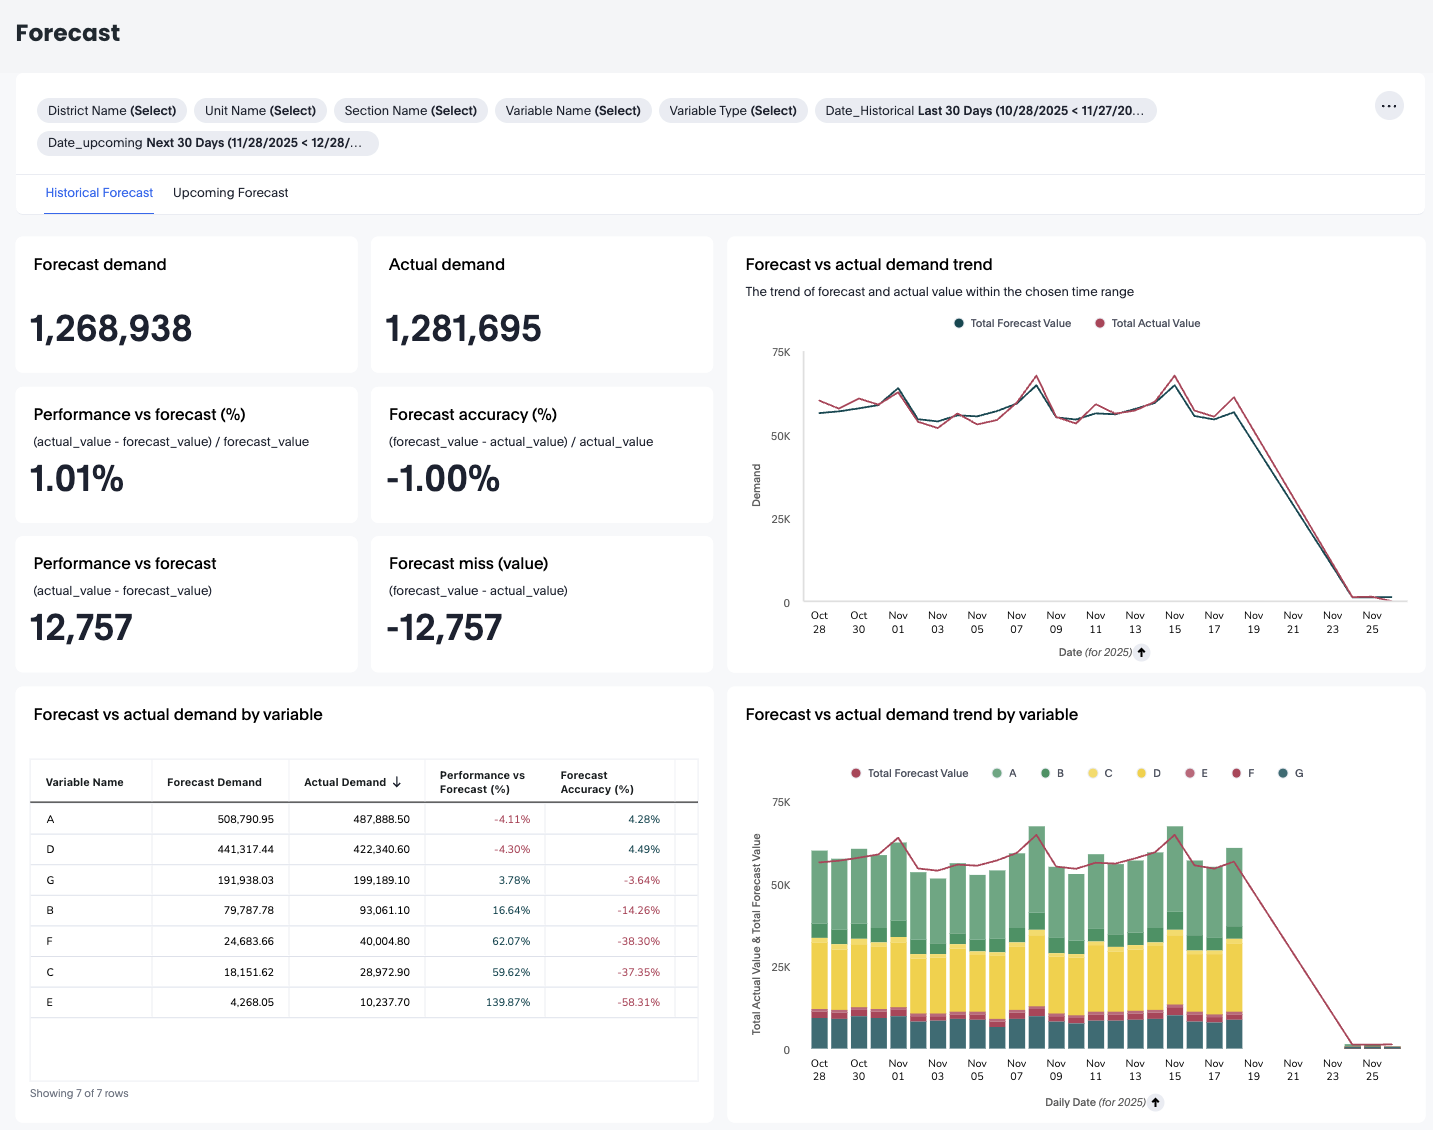Select the table row for variable E
Image resolution: width=1433 pixels, height=1130 pixels.
50,1002
